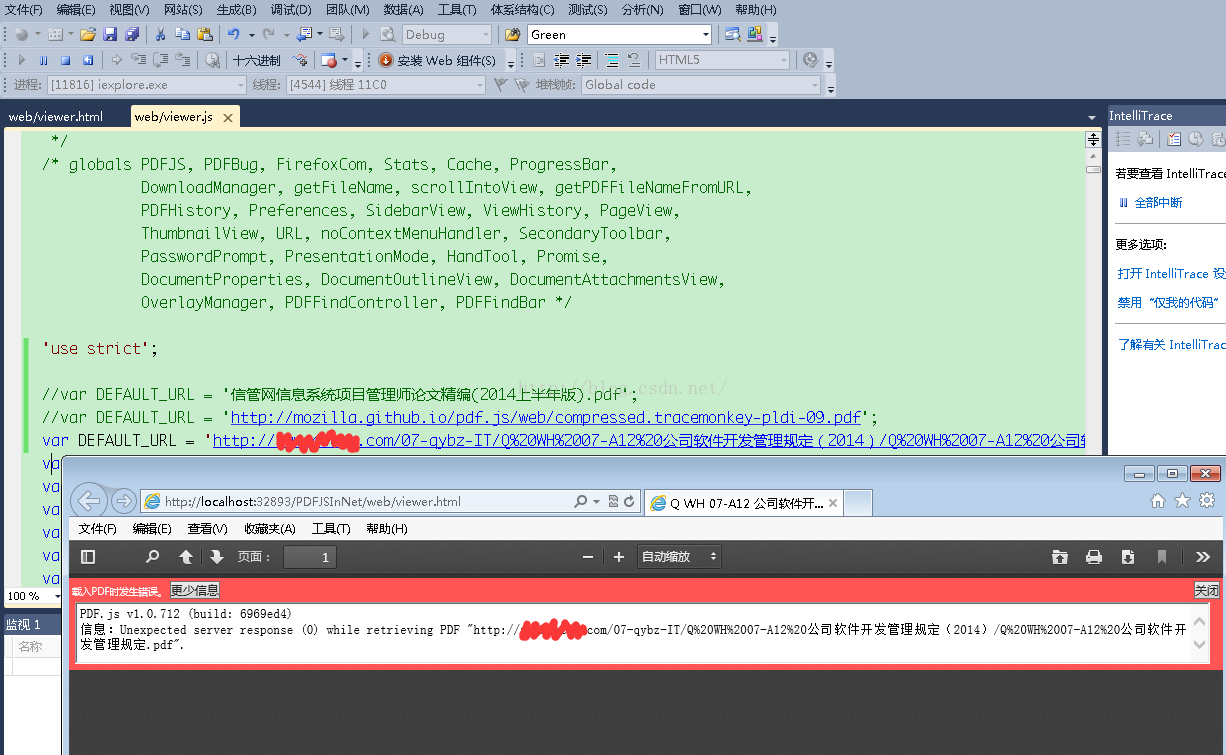Open the HTML5 validation schema dropdown
The width and height of the screenshot is (1226, 755).
tap(723, 60)
